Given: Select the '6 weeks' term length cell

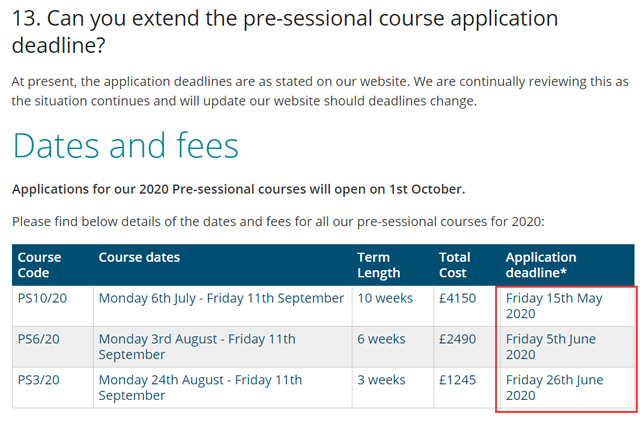Looking at the screenshot, I should (393, 347).
